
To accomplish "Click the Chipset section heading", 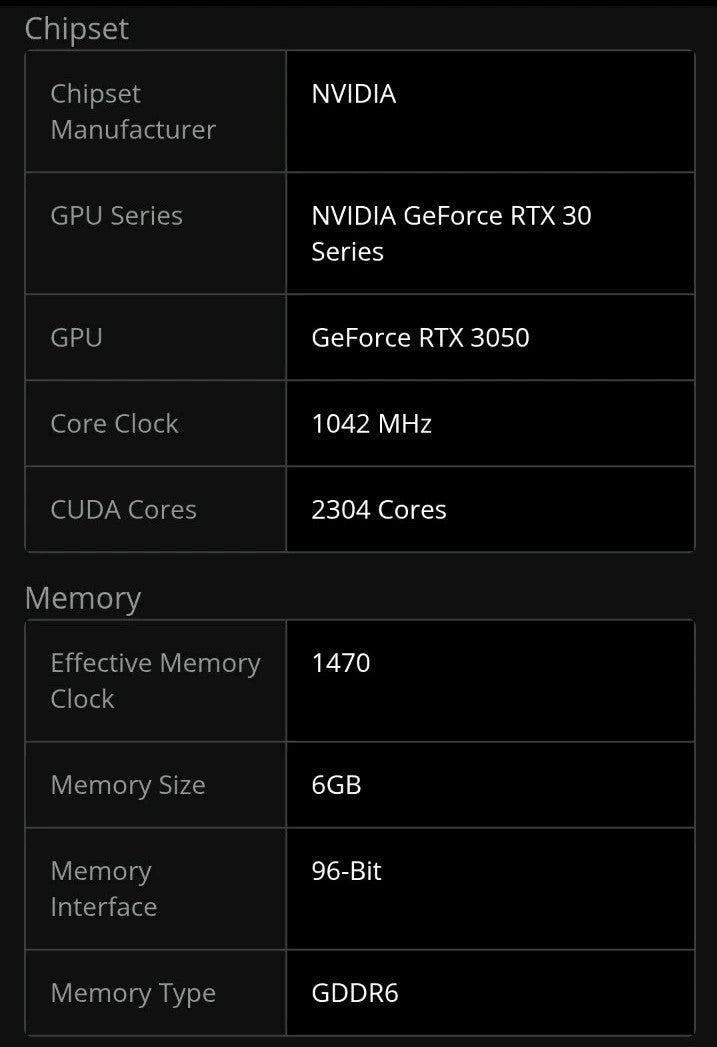I will (x=77, y=29).
